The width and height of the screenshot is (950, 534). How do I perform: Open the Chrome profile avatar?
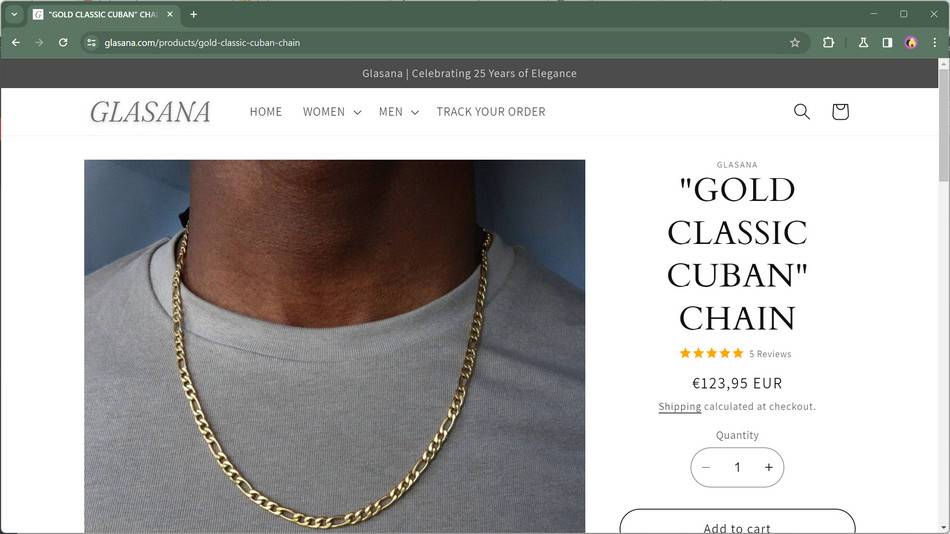(911, 43)
